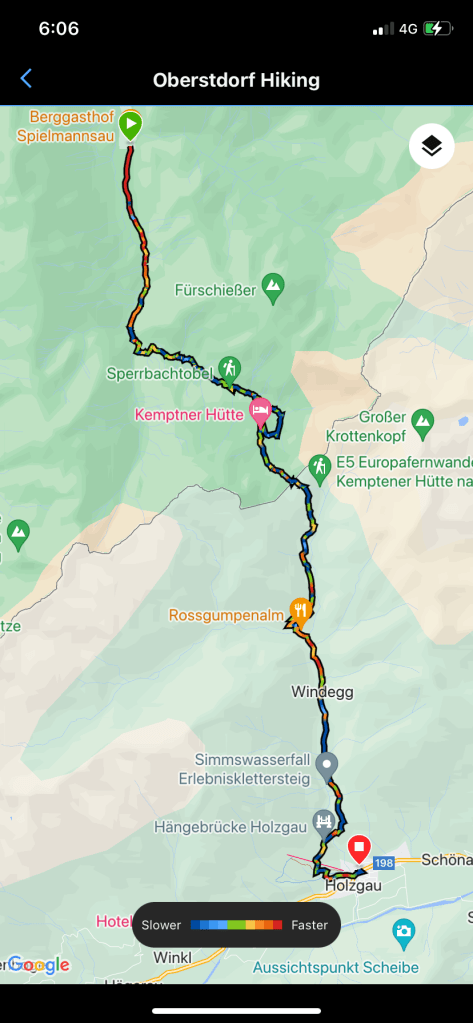473x1023 pixels.
Task: Tap the green start marker at Spielmannsau
Action: 130,126
